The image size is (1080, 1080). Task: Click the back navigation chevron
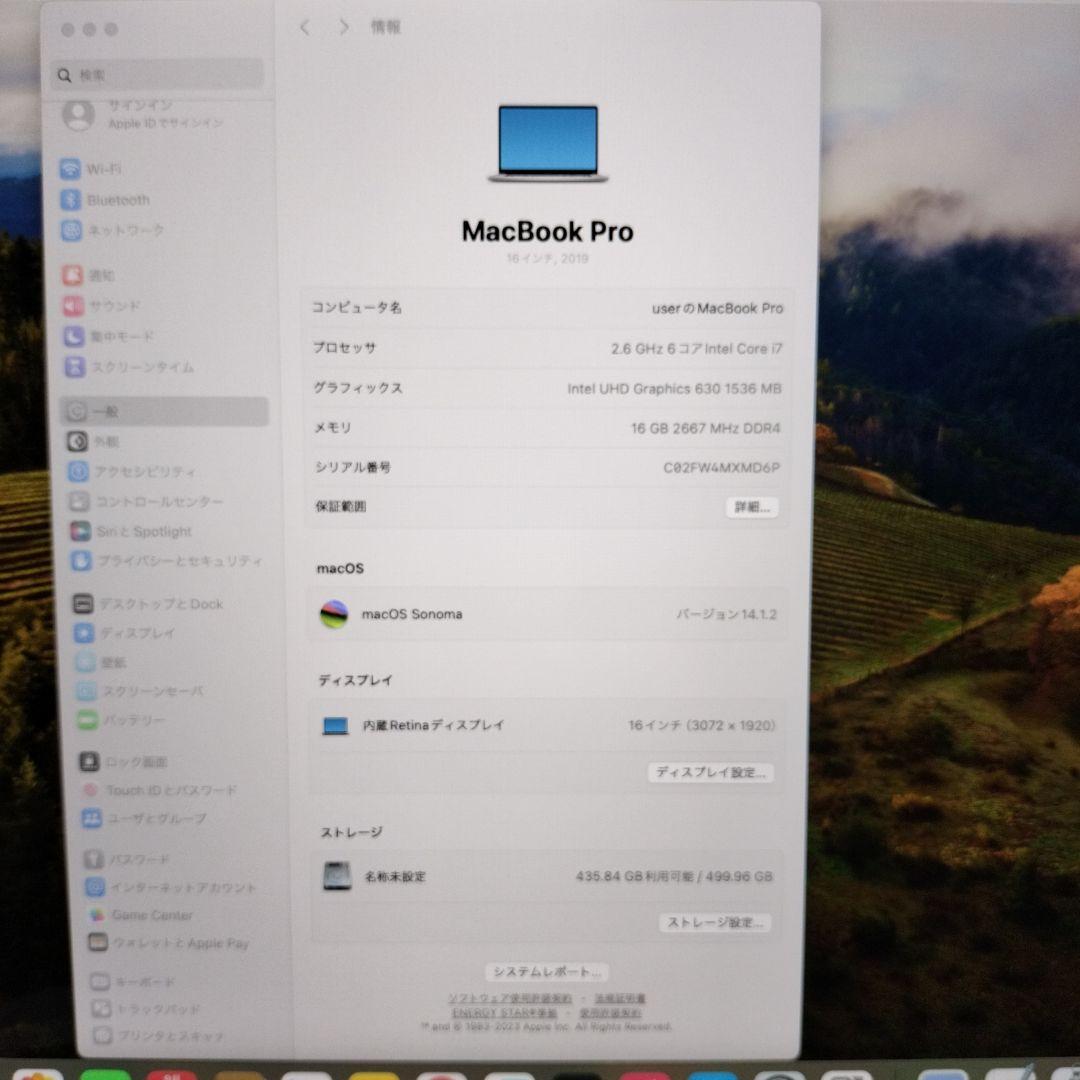304,28
